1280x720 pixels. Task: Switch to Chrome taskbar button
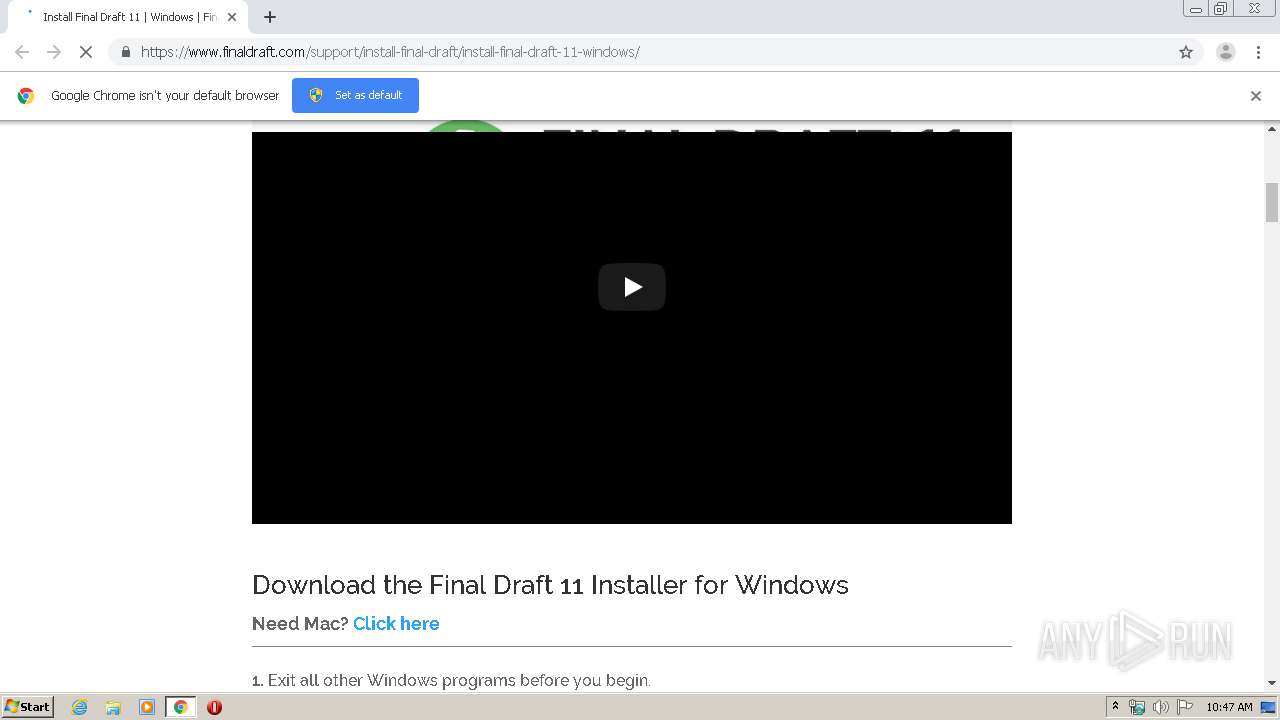click(180, 707)
